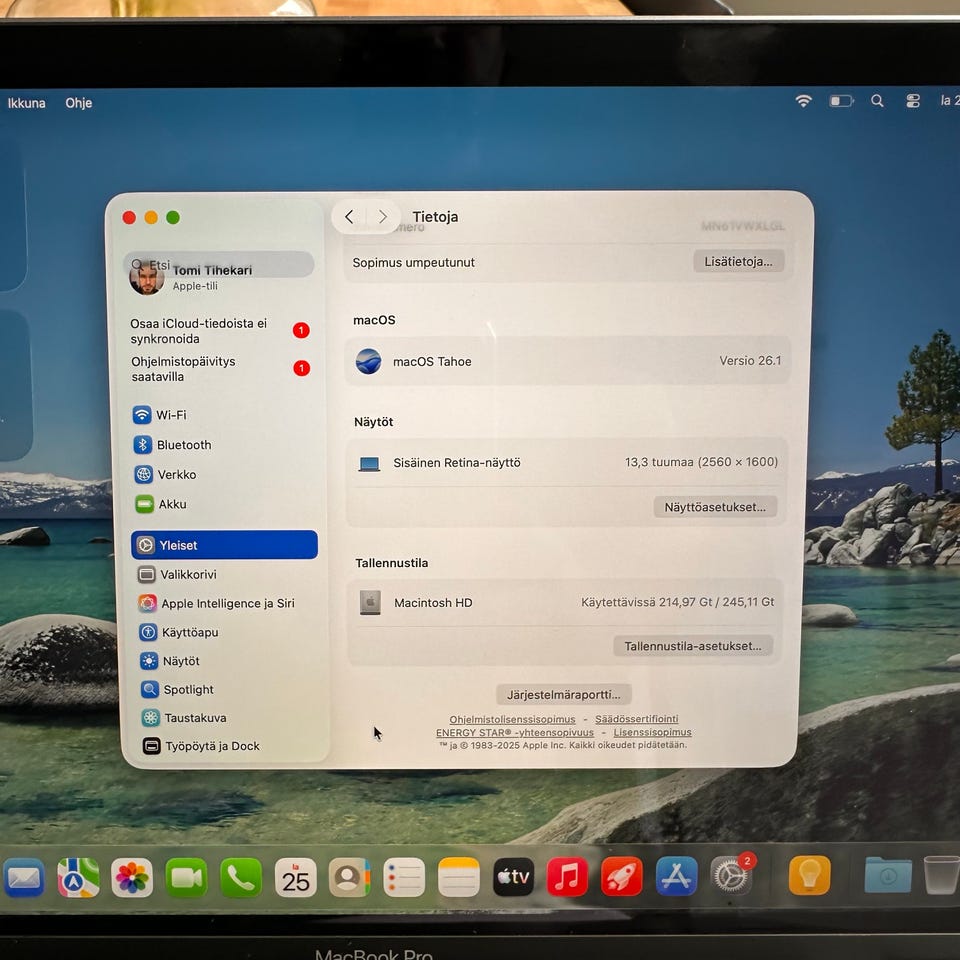The width and height of the screenshot is (960, 960).
Task: Click the Näyttöasetukset... button
Action: [x=715, y=507]
